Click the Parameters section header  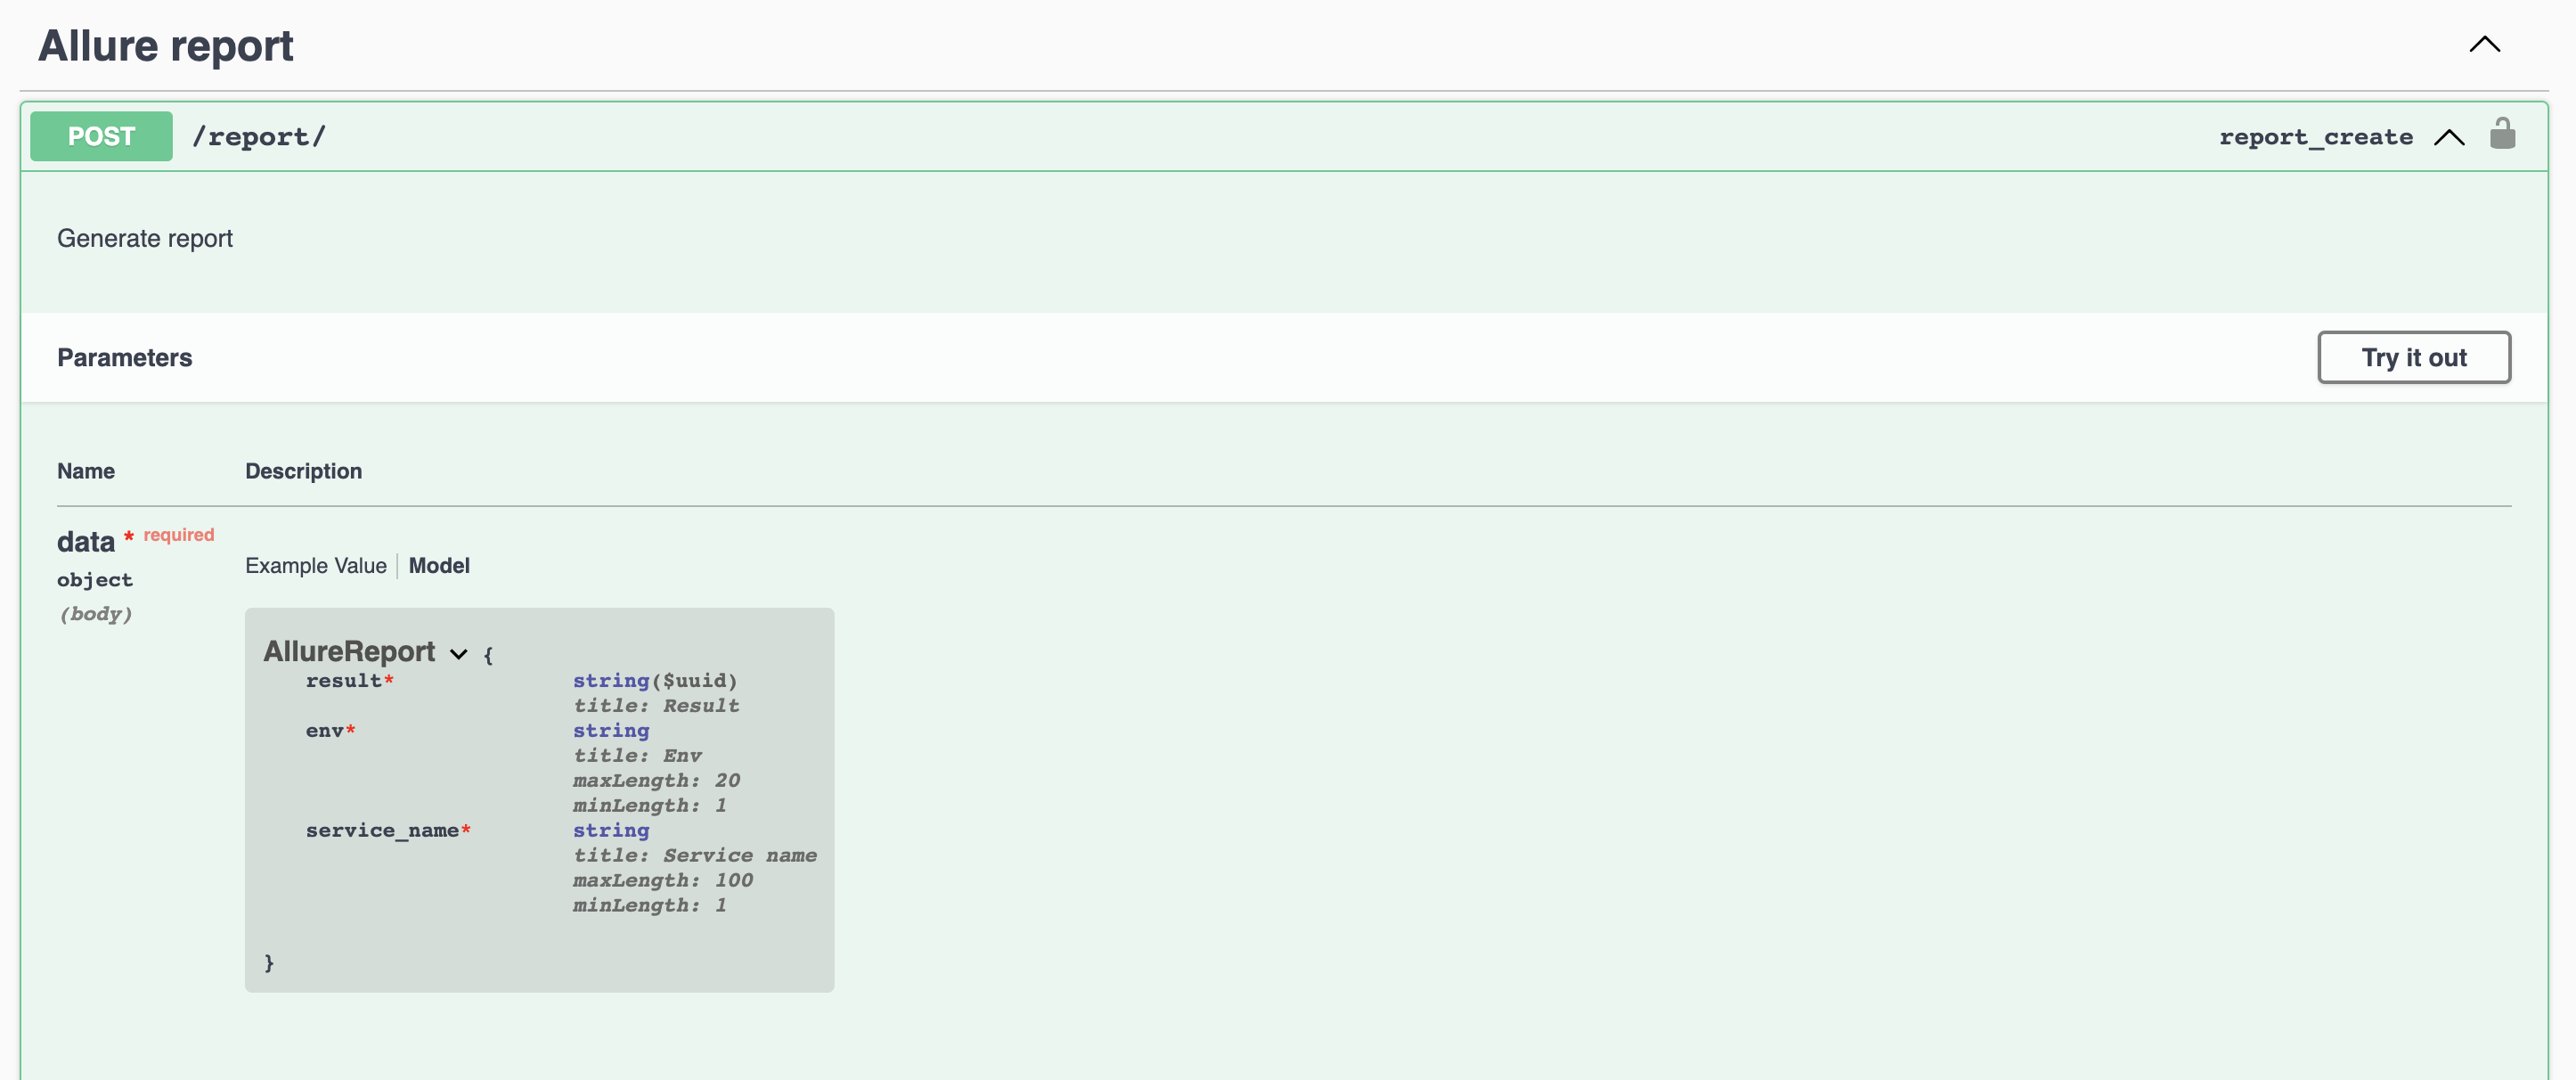(x=124, y=358)
